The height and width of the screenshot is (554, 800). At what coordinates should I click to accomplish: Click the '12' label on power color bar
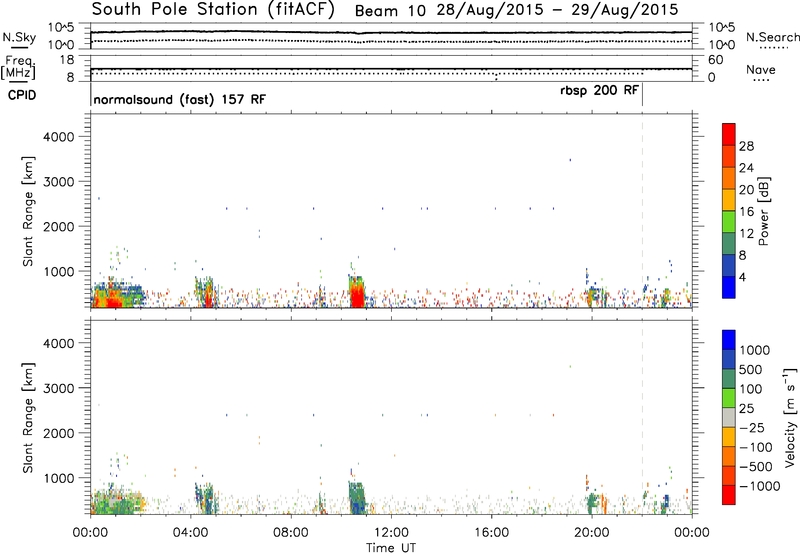click(x=746, y=234)
